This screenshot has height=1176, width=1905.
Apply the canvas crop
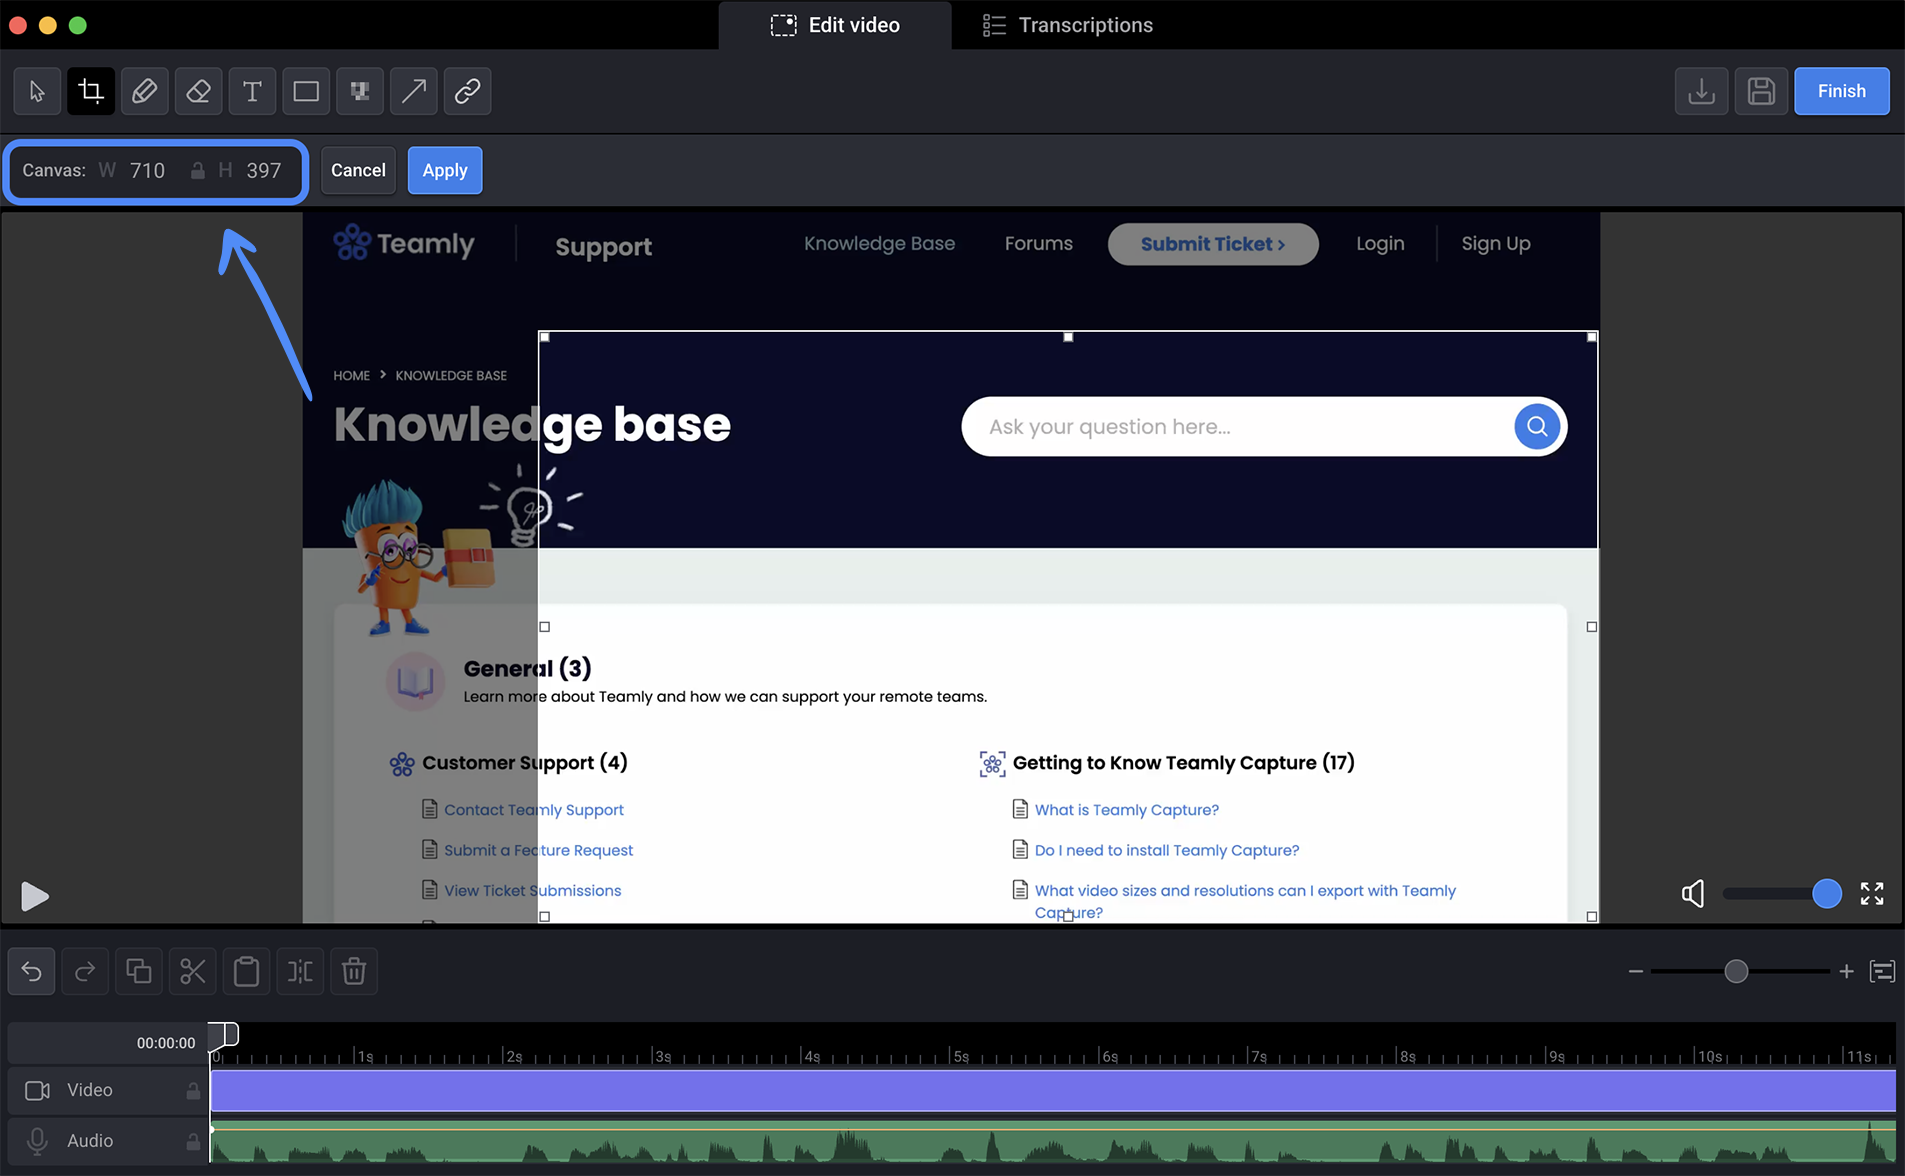445,170
